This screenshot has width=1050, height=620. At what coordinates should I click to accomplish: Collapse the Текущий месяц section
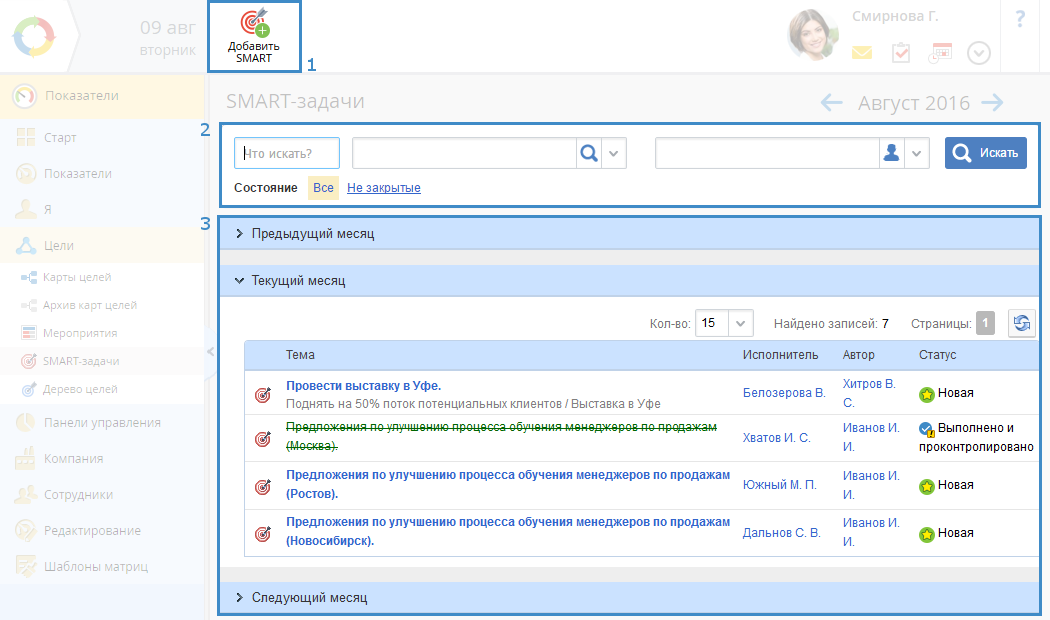(298, 281)
